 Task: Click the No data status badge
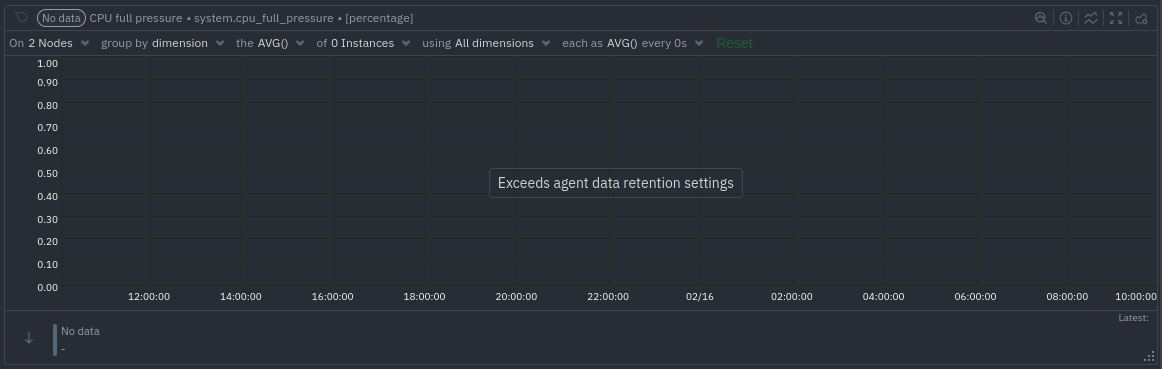tap(62, 18)
